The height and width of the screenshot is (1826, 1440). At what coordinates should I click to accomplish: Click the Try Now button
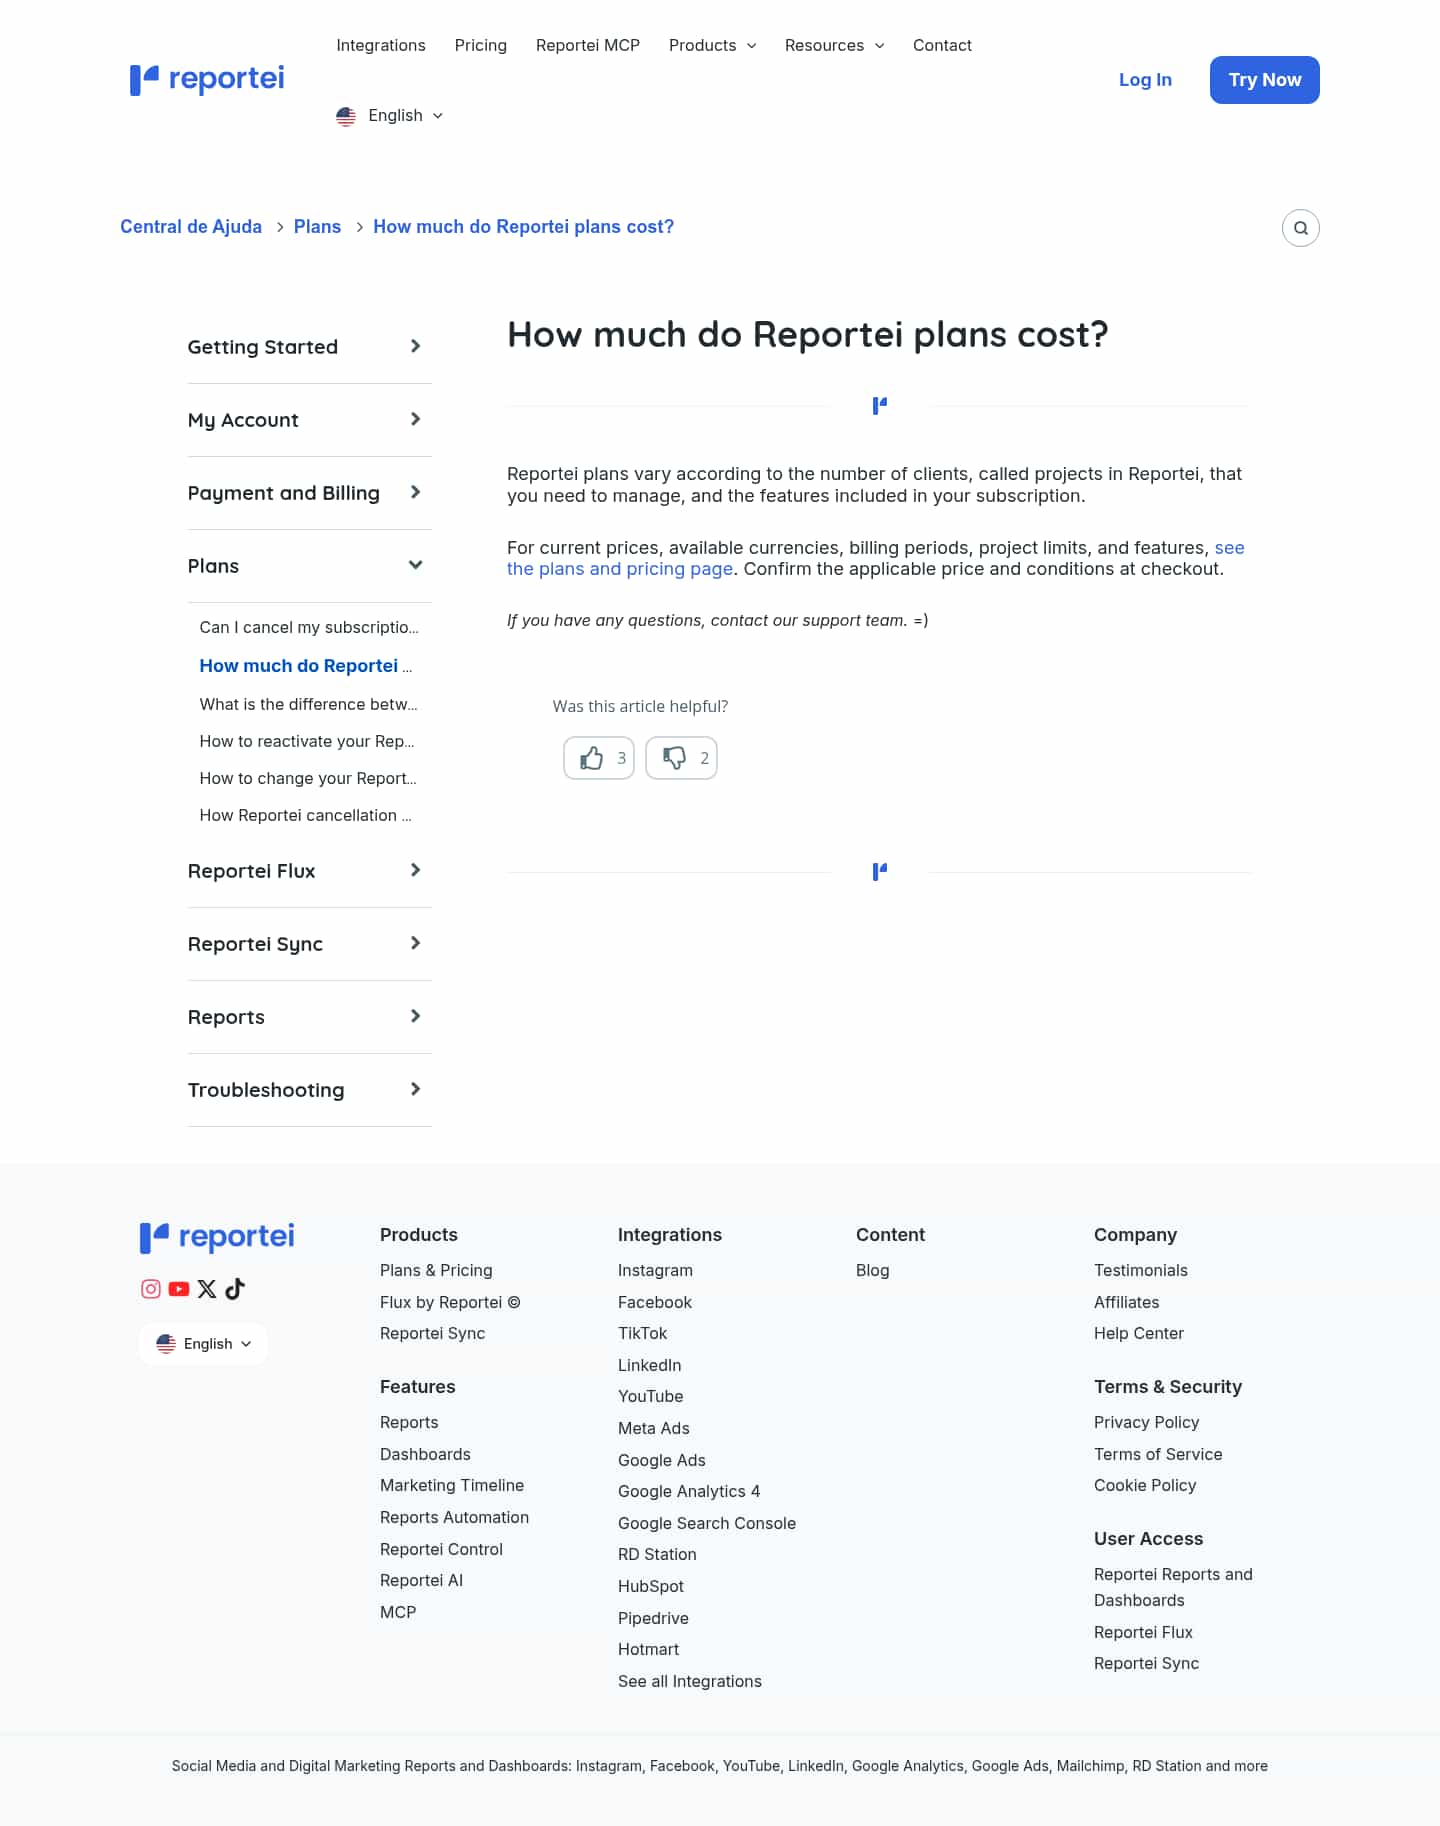coord(1264,80)
